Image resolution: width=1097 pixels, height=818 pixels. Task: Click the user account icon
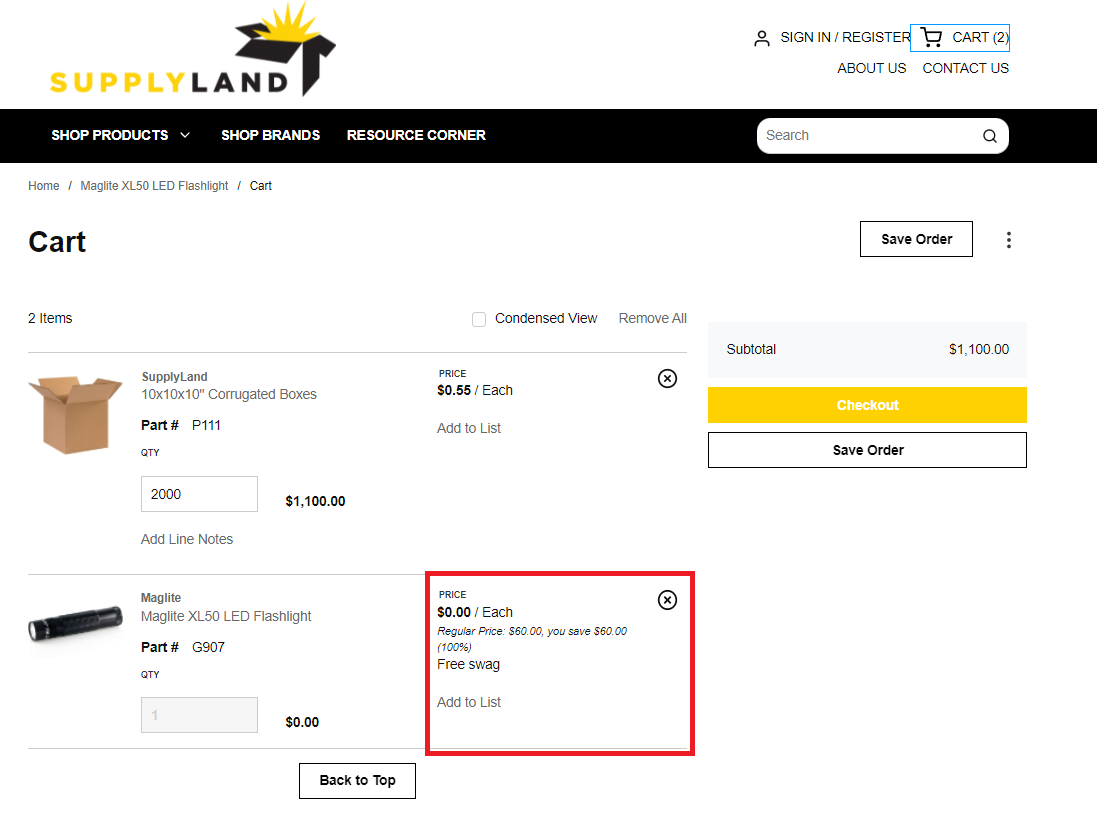(762, 38)
